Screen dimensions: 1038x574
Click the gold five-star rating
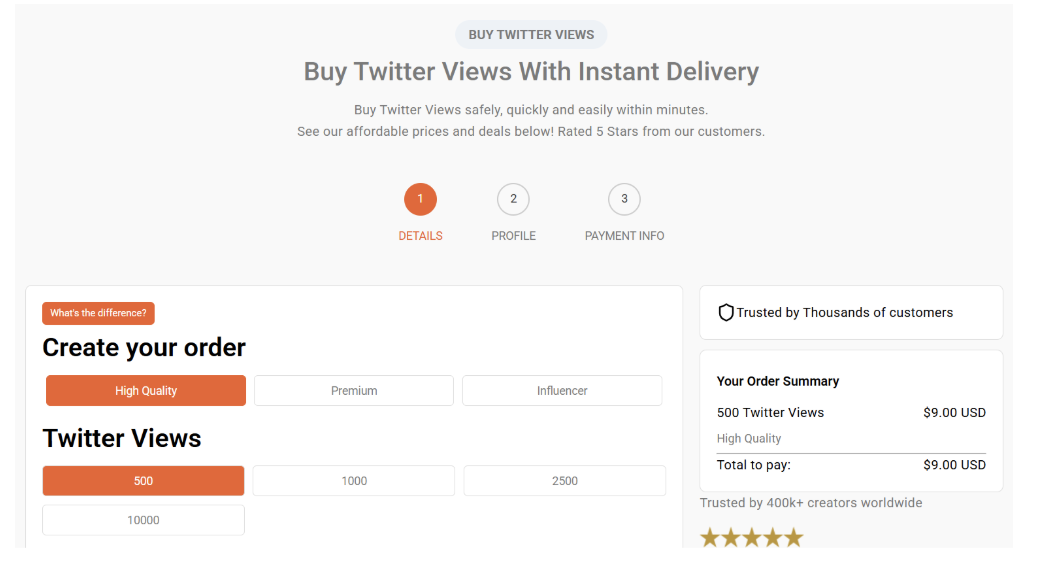pos(751,538)
